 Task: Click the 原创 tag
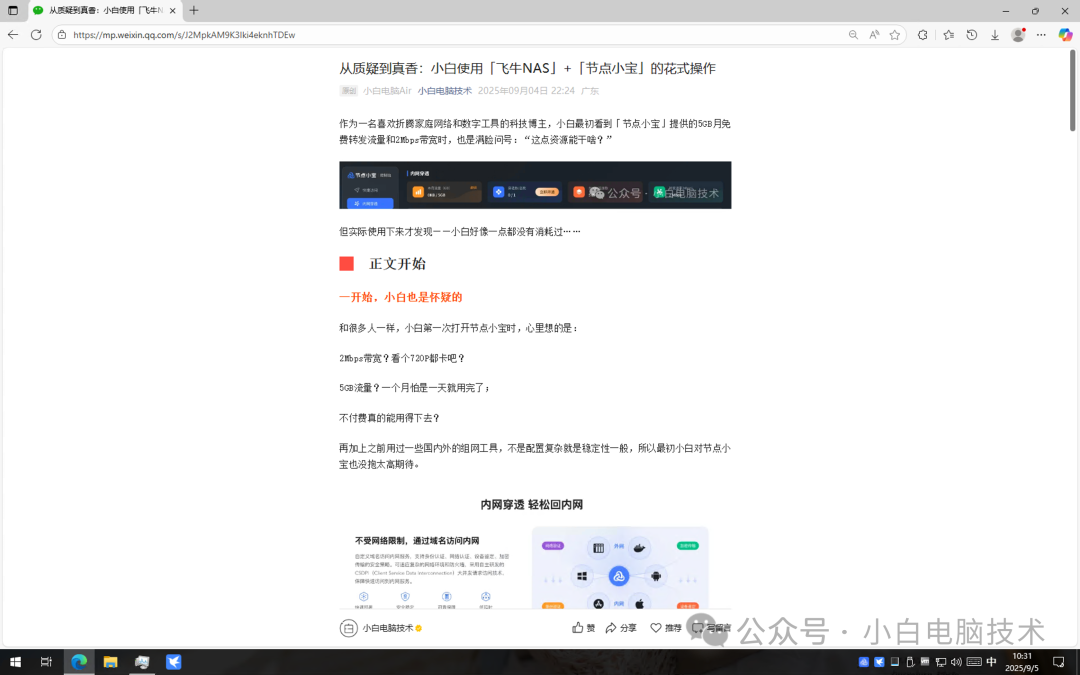(x=349, y=91)
